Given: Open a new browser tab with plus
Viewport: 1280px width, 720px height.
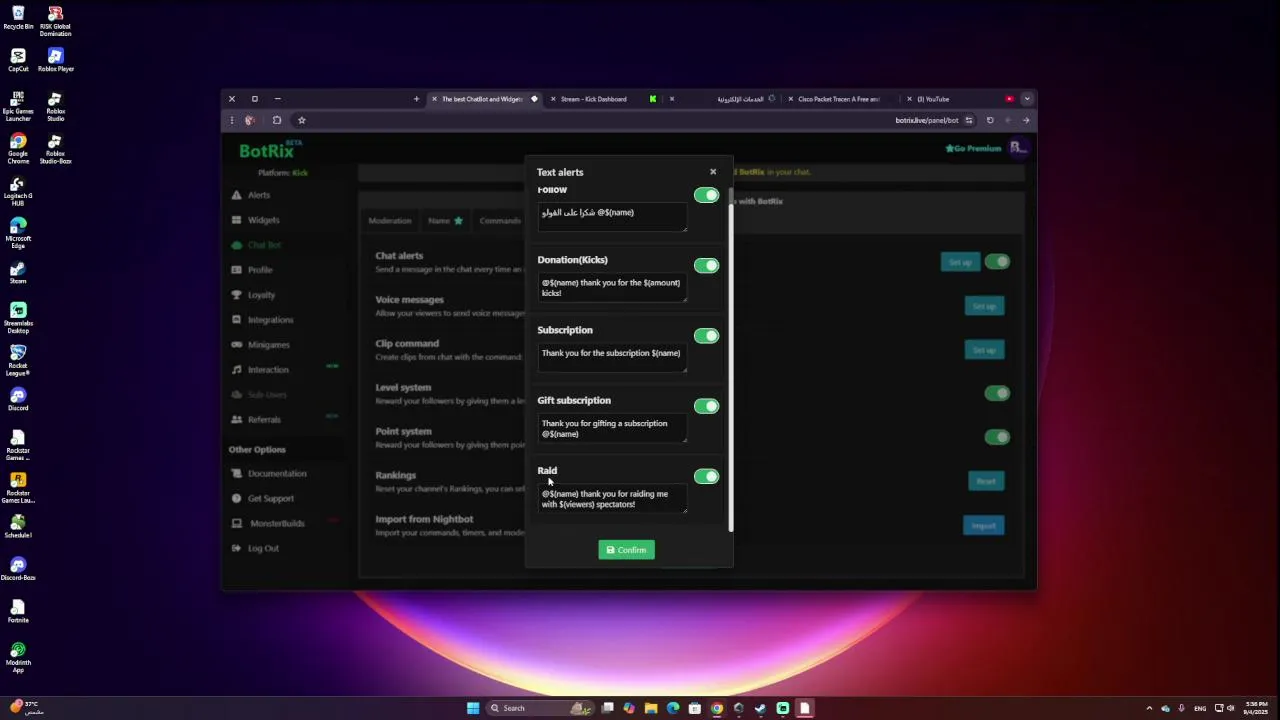Looking at the screenshot, I should [x=416, y=99].
